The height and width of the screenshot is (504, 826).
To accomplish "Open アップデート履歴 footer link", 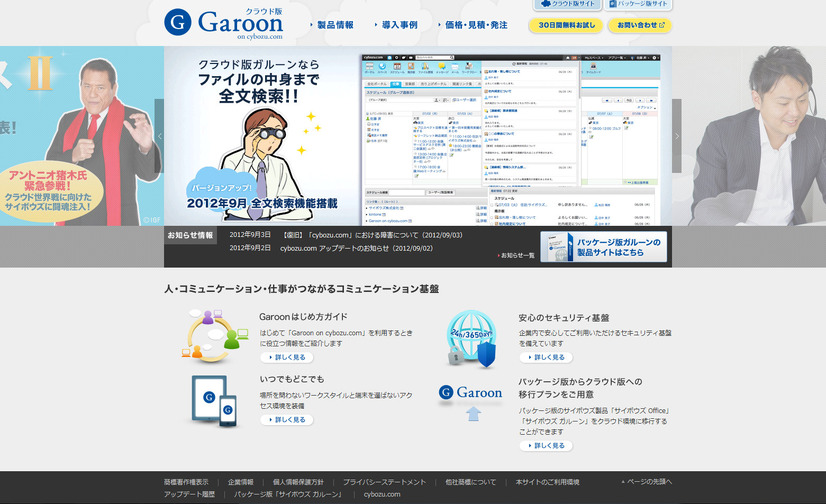I will (x=189, y=495).
